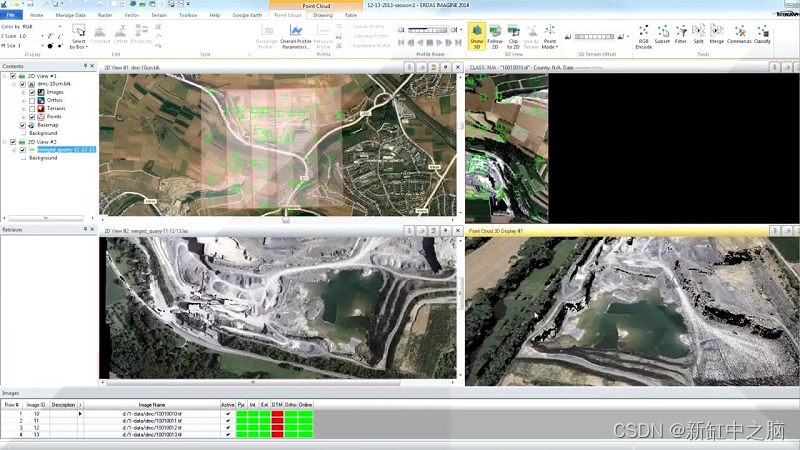Click the Profile Roam stop button
This screenshot has height=450, width=800.
tap(430, 43)
